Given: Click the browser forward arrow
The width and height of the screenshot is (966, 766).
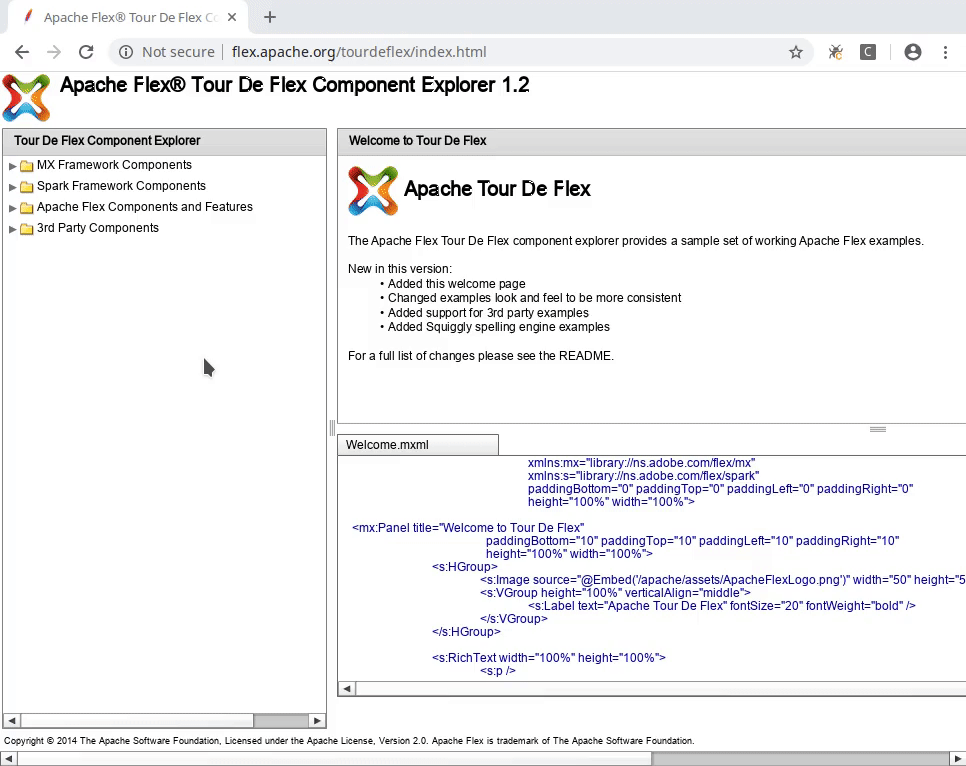Looking at the screenshot, I should coord(54,52).
